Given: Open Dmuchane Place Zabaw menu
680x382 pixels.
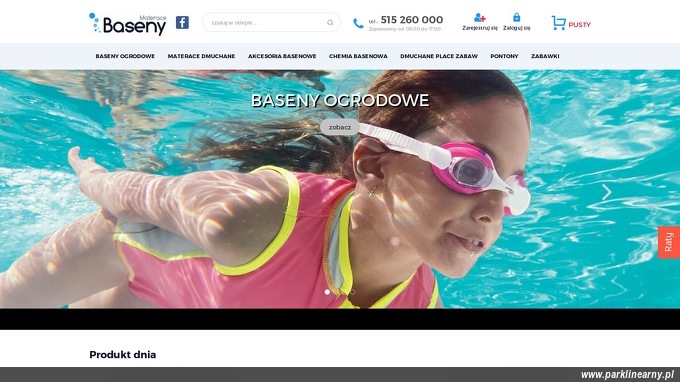Looking at the screenshot, I should tap(439, 56).
